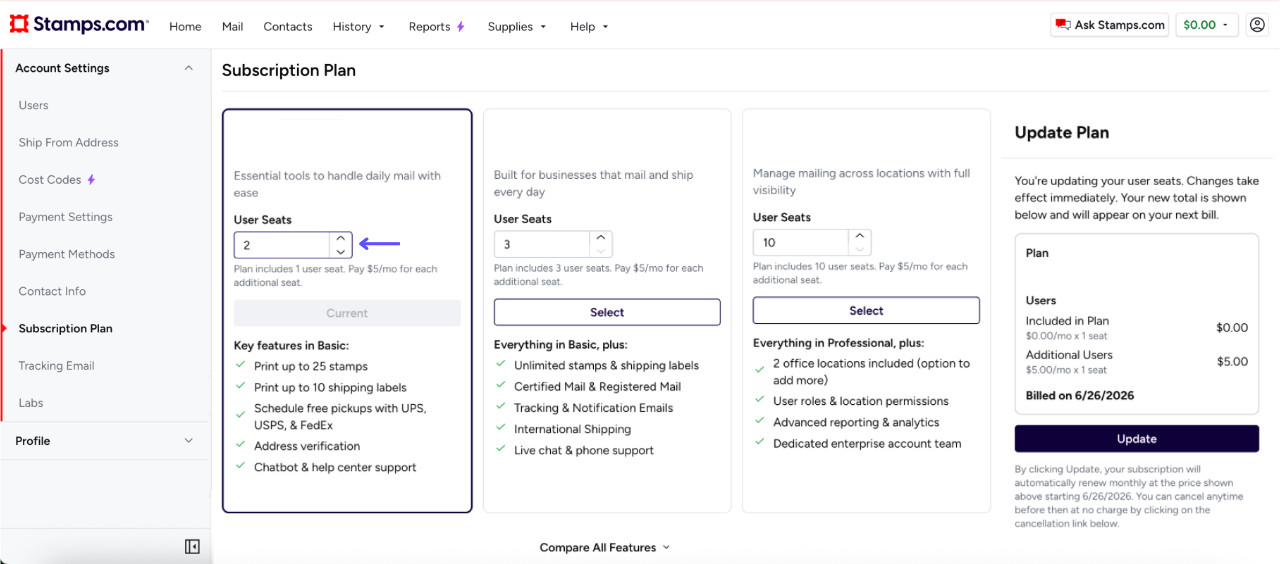1280x564 pixels.
Task: Click 'Advanced reporting & analytics' feature
Action: (x=856, y=423)
